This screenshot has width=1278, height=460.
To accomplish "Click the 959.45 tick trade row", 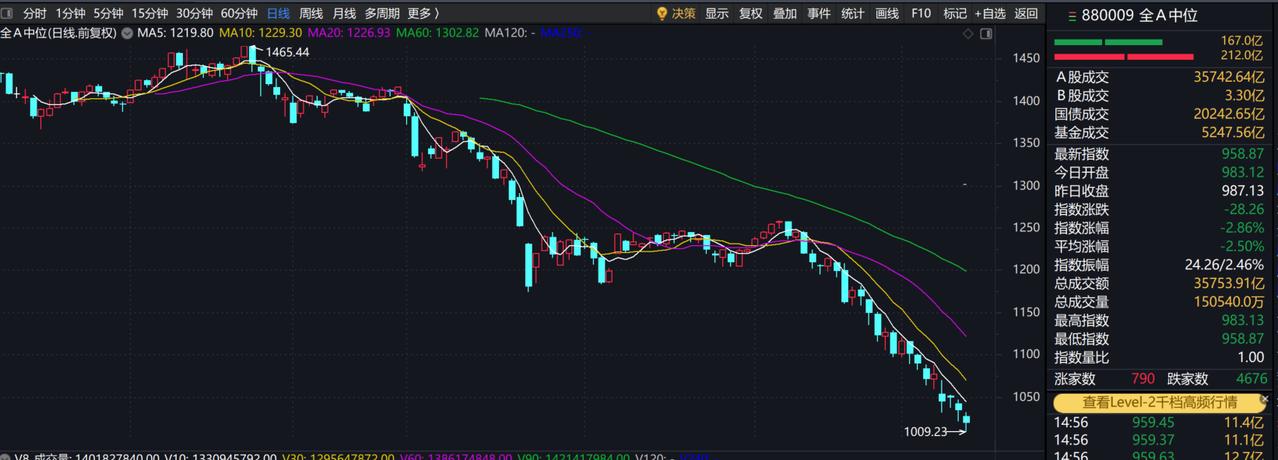I will coord(1162,422).
